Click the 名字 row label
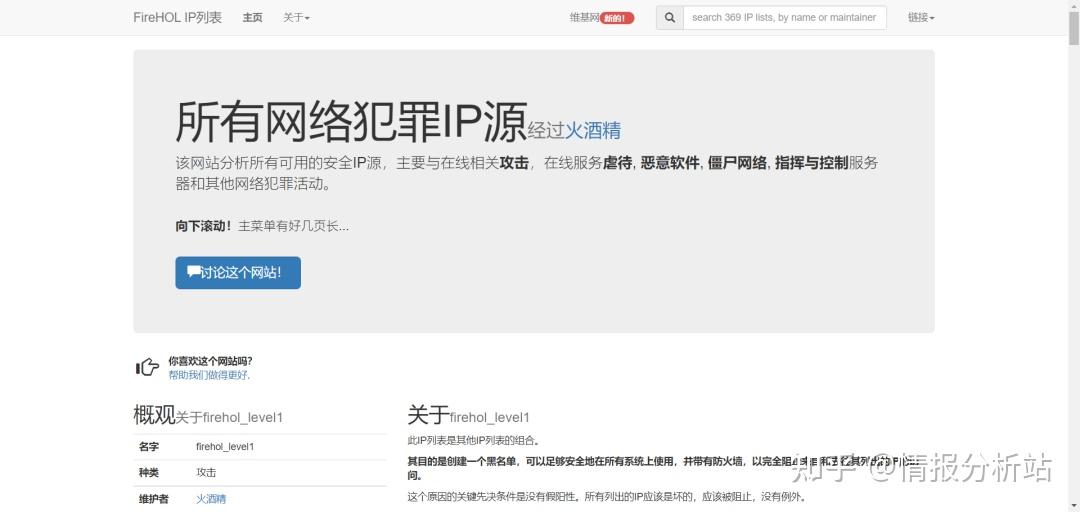Image resolution: width=1080 pixels, height=512 pixels. (149, 447)
